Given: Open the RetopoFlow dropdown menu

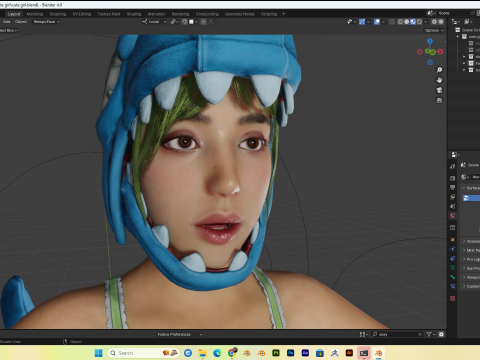Looking at the screenshot, I should pyautogui.click(x=47, y=22).
